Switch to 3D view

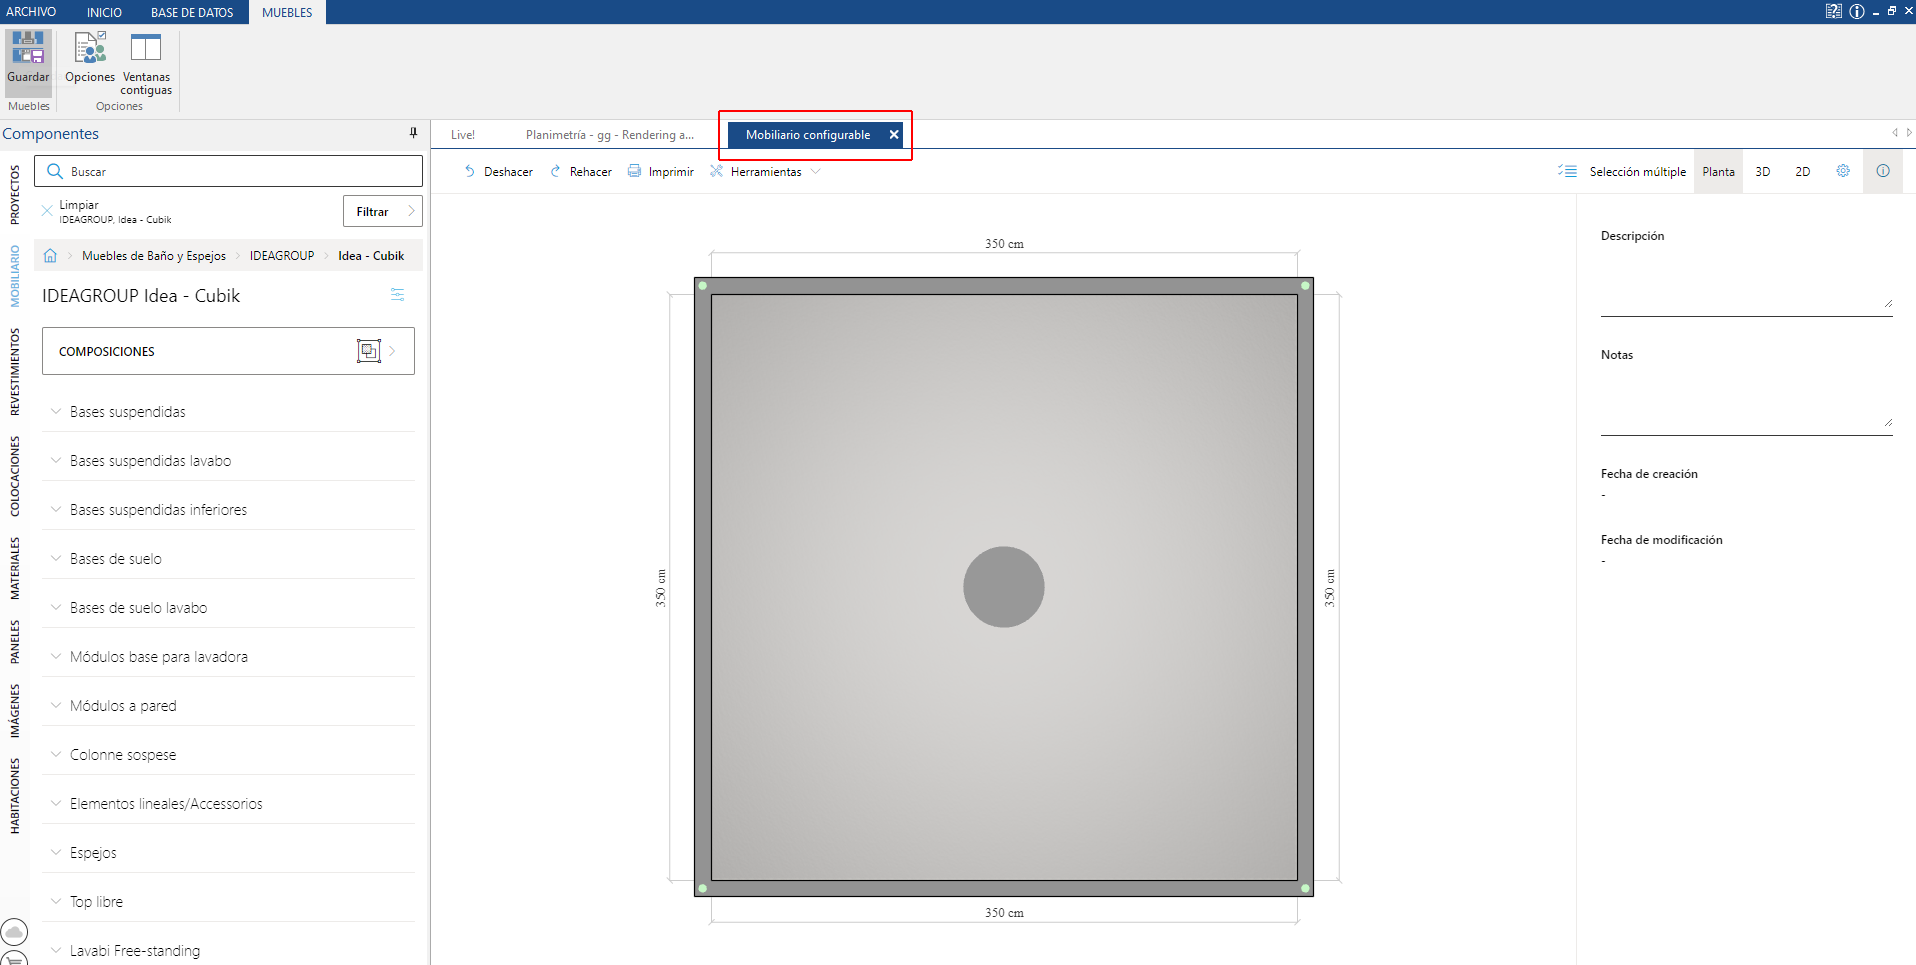point(1763,172)
